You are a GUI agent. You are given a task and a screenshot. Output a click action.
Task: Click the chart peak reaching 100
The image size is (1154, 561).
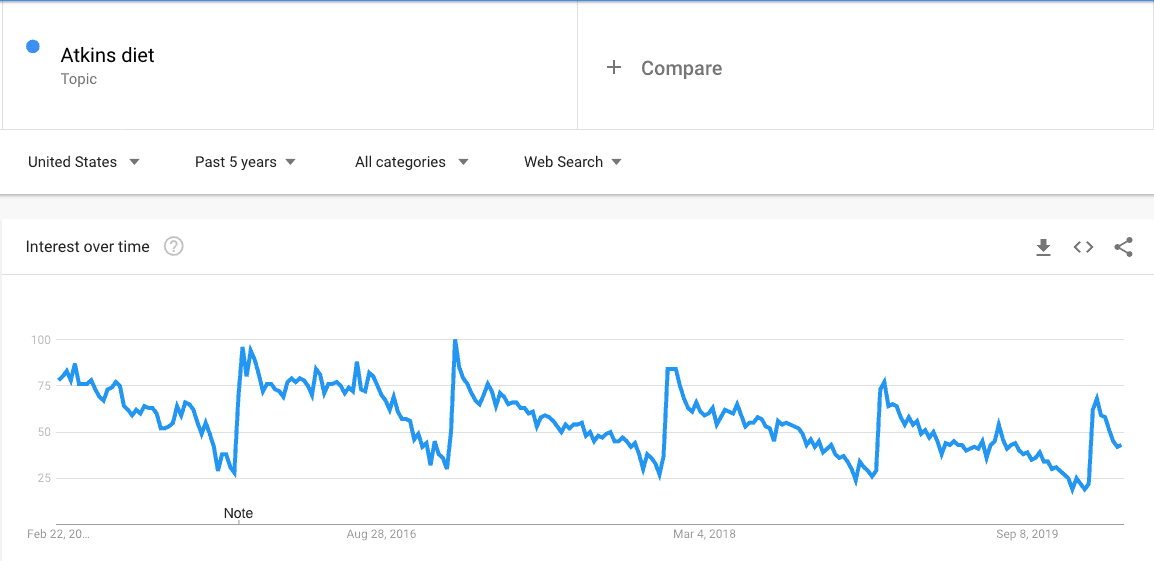coord(455,341)
